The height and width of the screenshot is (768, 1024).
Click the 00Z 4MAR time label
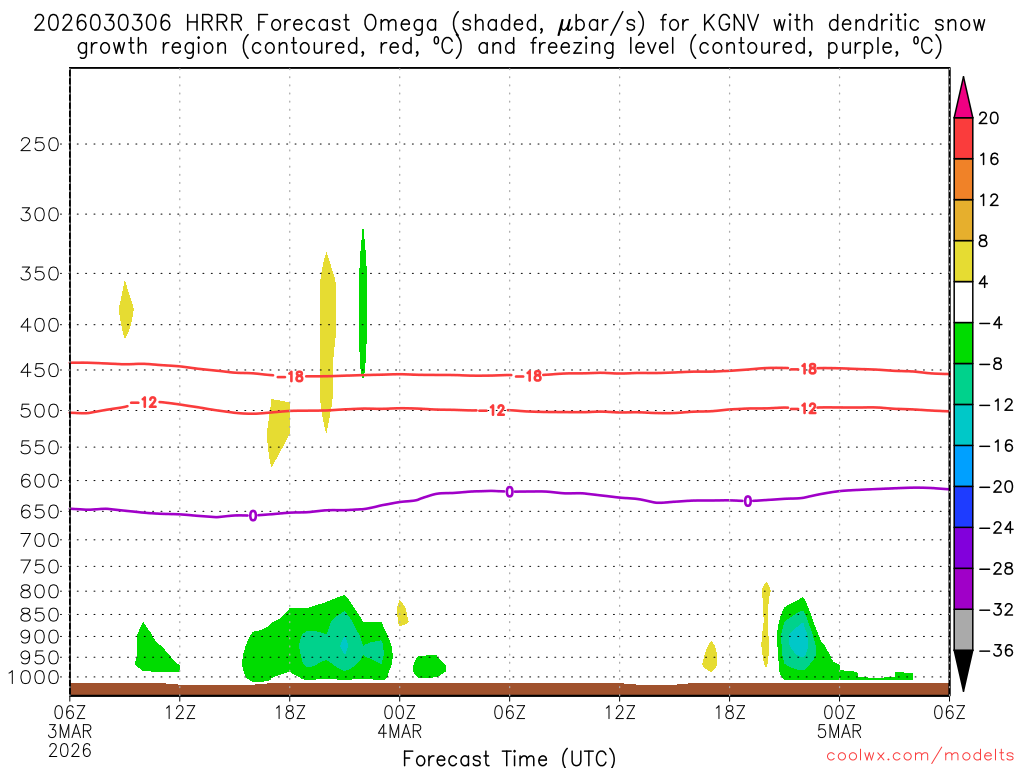pos(400,722)
